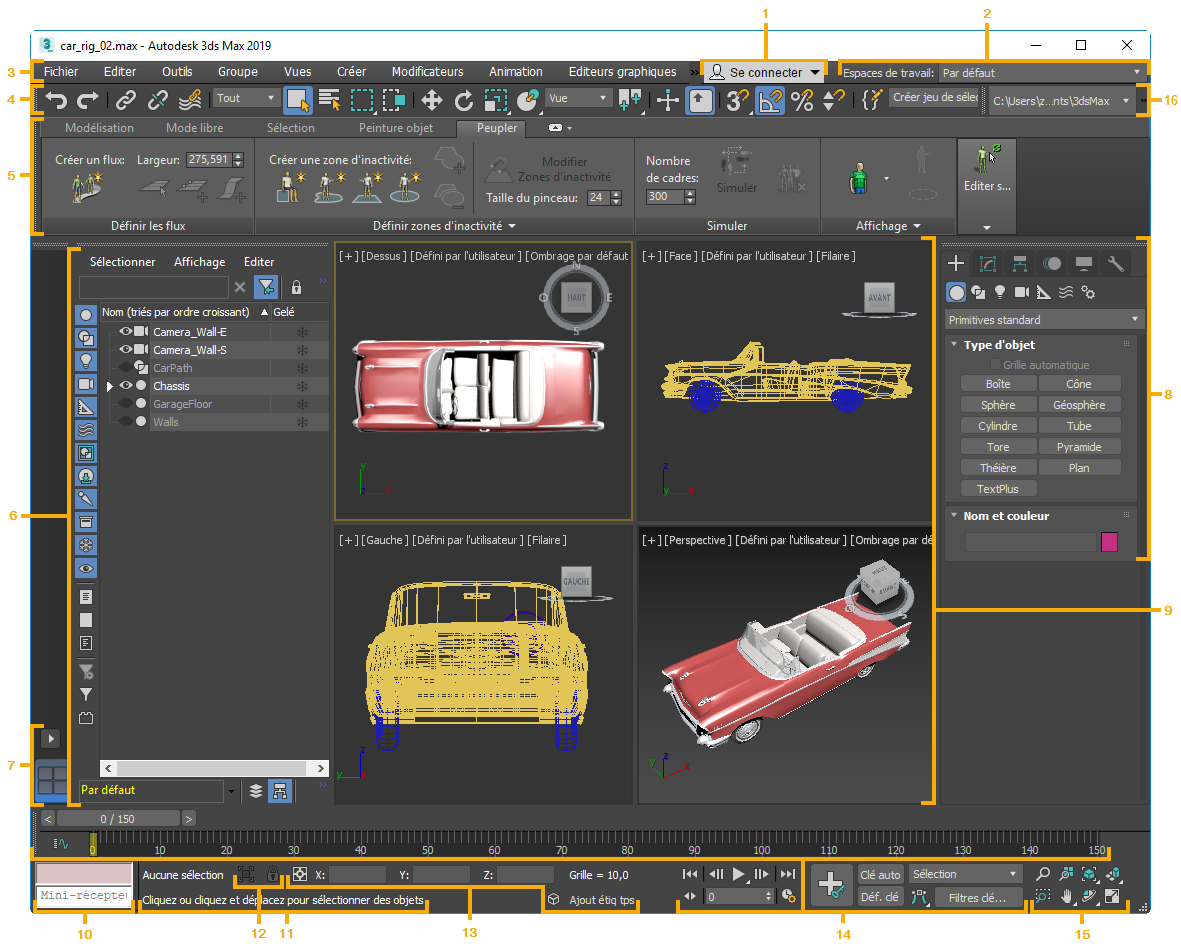The image size is (1181, 944).
Task: Click the Undo arrow in main toolbar
Action: pos(57,99)
